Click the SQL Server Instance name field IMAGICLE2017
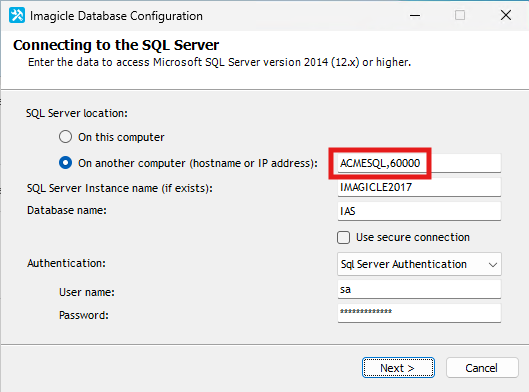Image resolution: width=529 pixels, height=392 pixels. 419,187
